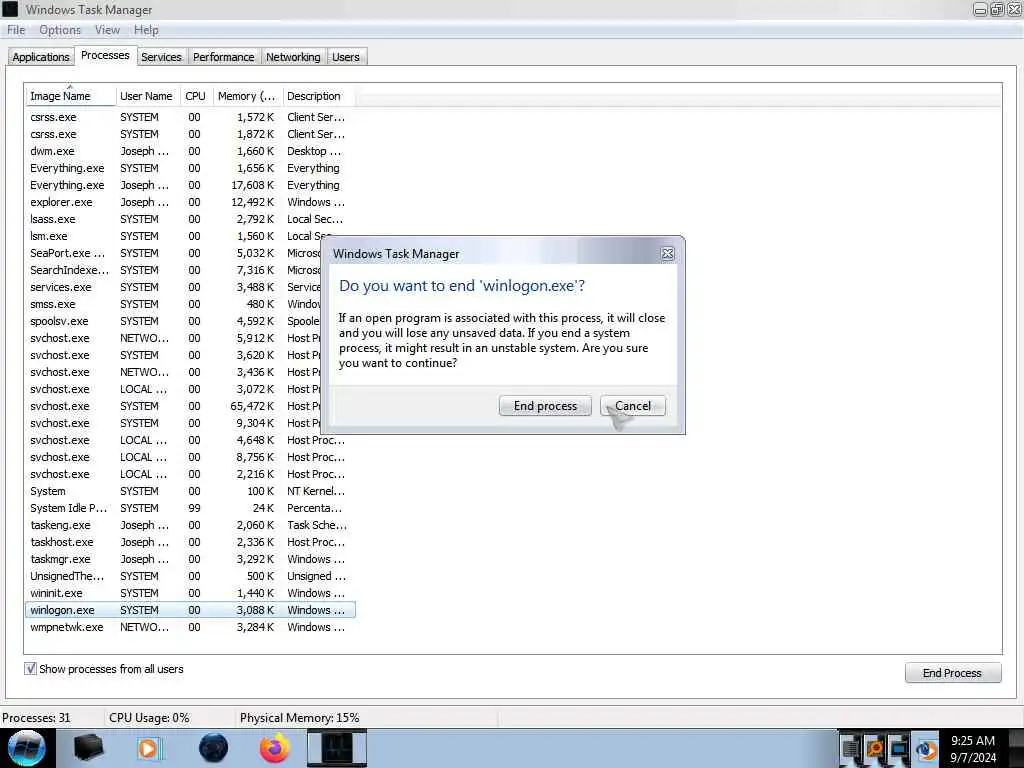Select the csrss.exe row using 1,572 K
1024x768 pixels.
point(190,117)
